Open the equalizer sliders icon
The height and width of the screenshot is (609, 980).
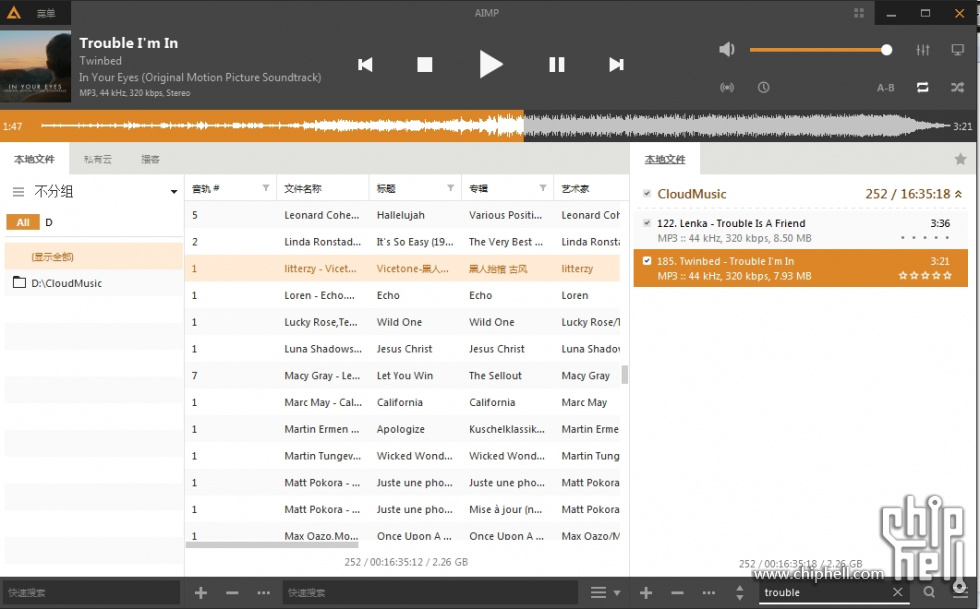pos(923,50)
